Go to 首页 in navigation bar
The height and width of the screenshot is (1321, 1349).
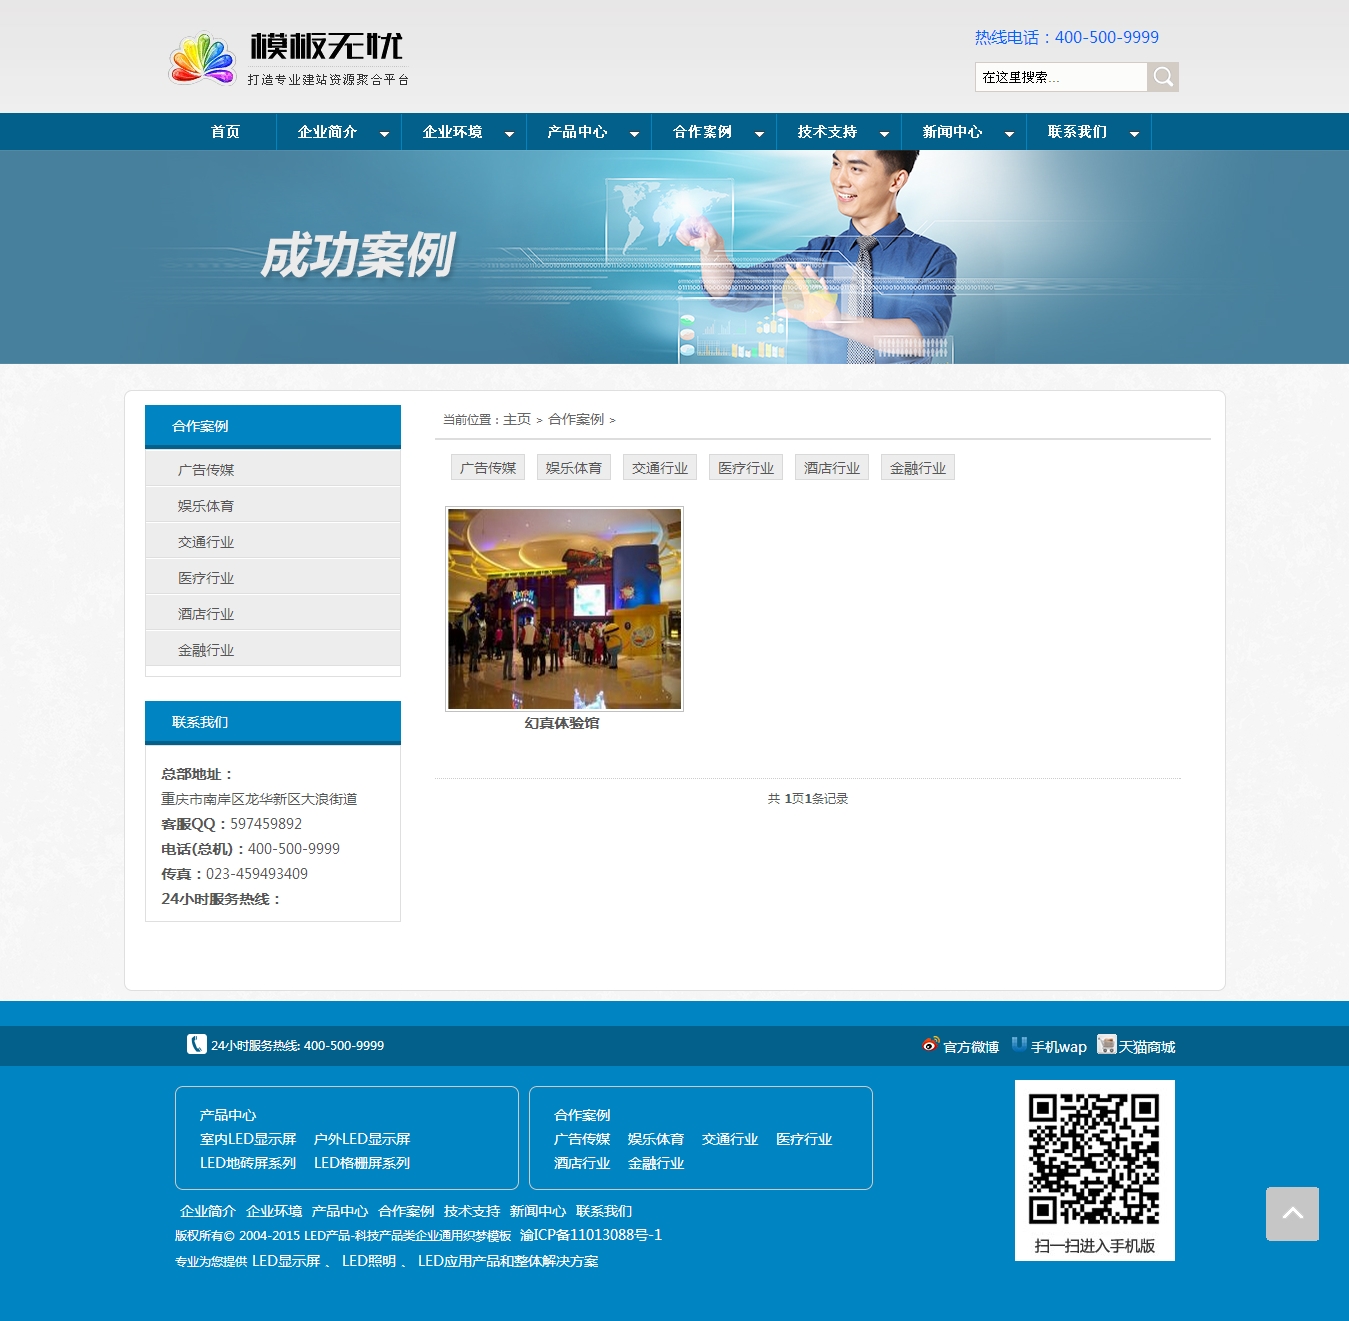click(225, 132)
